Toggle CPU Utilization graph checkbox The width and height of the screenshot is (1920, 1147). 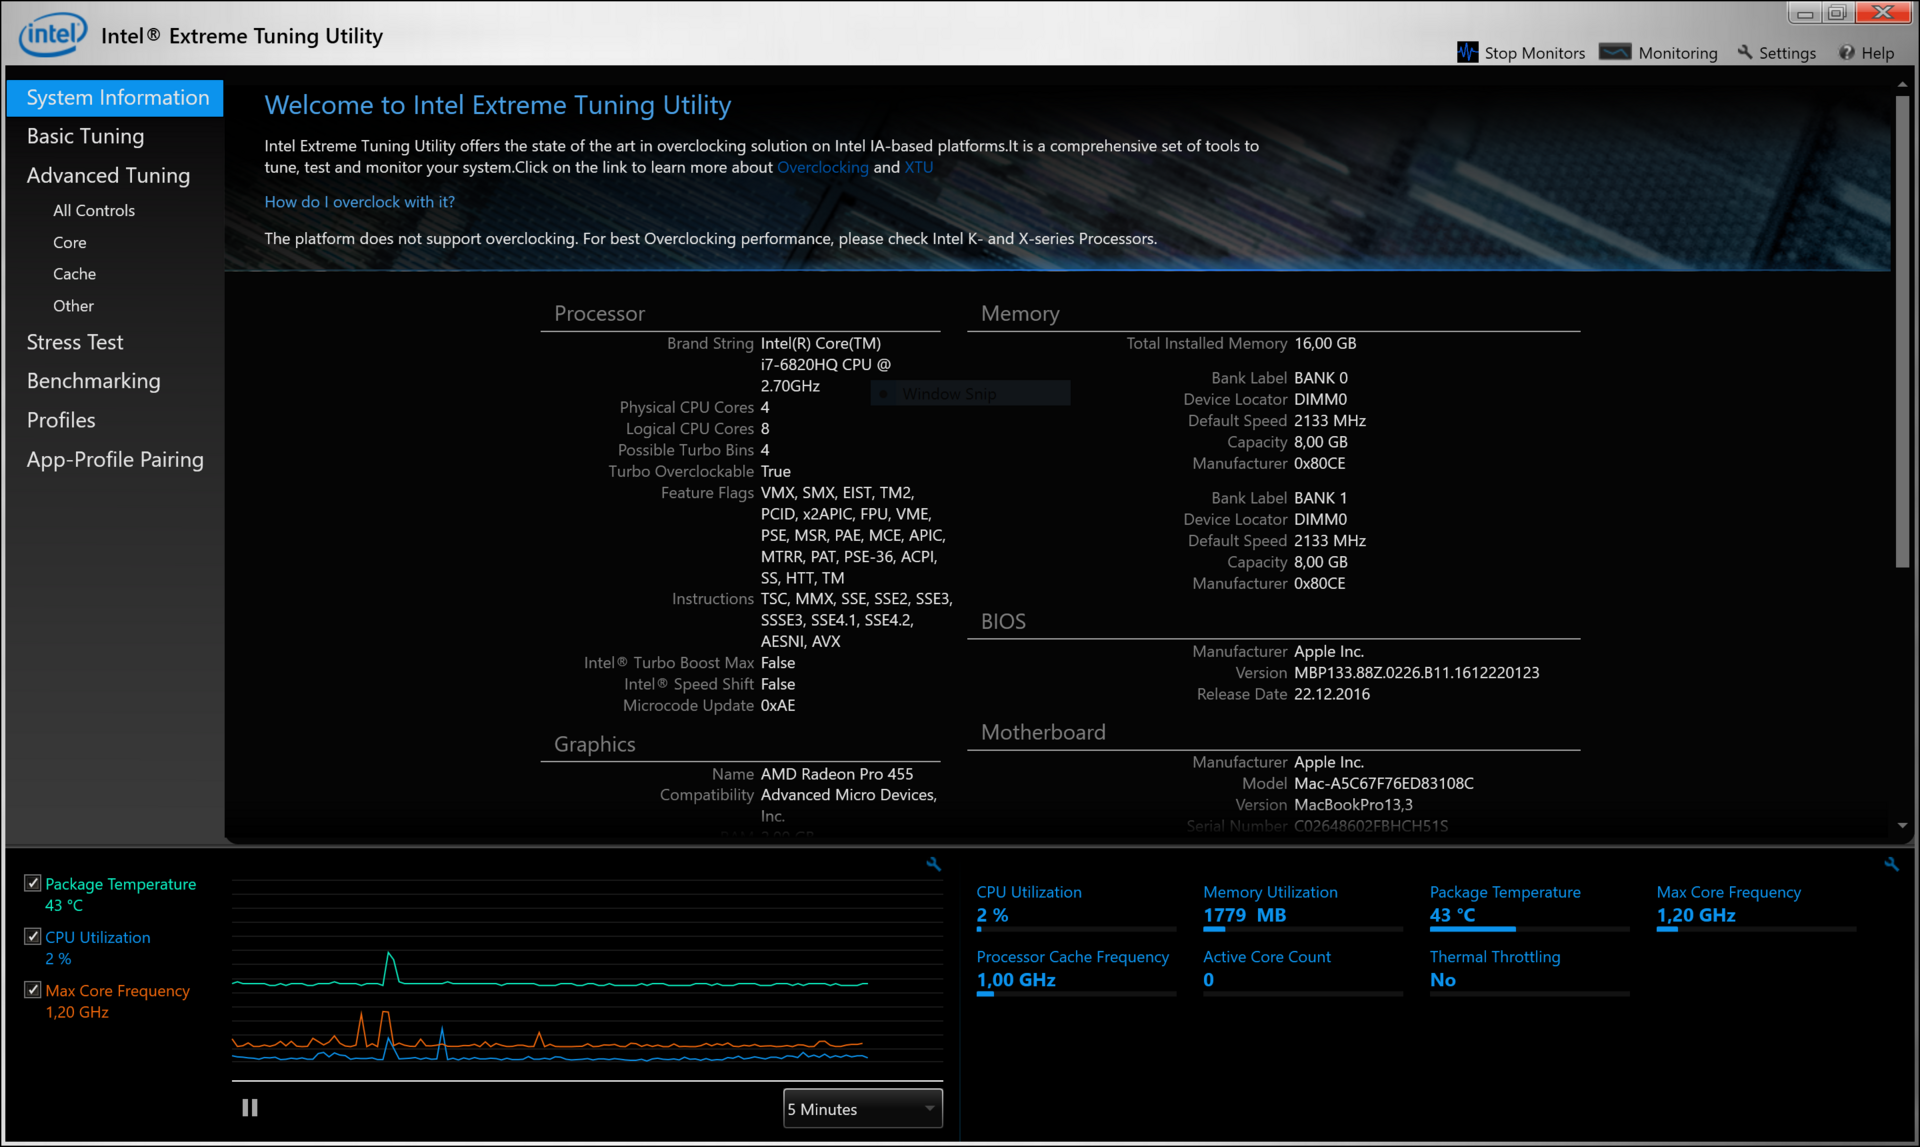(33, 937)
